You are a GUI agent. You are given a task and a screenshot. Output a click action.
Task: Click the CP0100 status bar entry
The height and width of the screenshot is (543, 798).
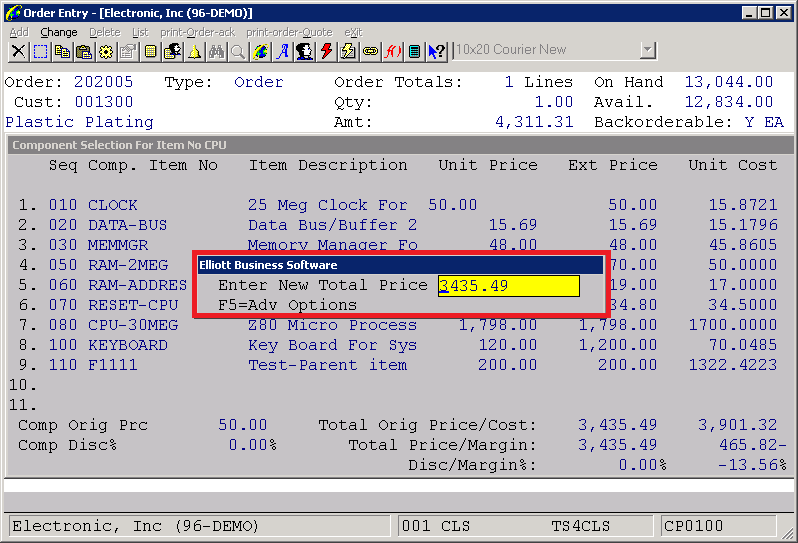click(694, 526)
